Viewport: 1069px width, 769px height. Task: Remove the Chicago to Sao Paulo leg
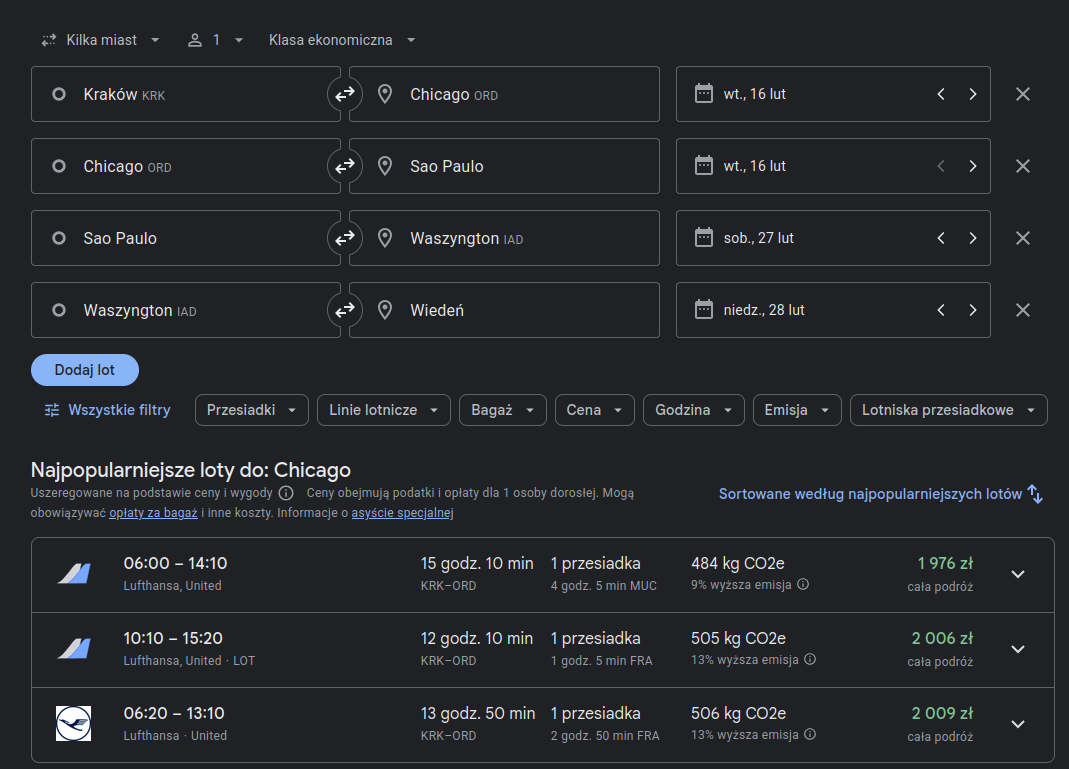(x=1023, y=166)
